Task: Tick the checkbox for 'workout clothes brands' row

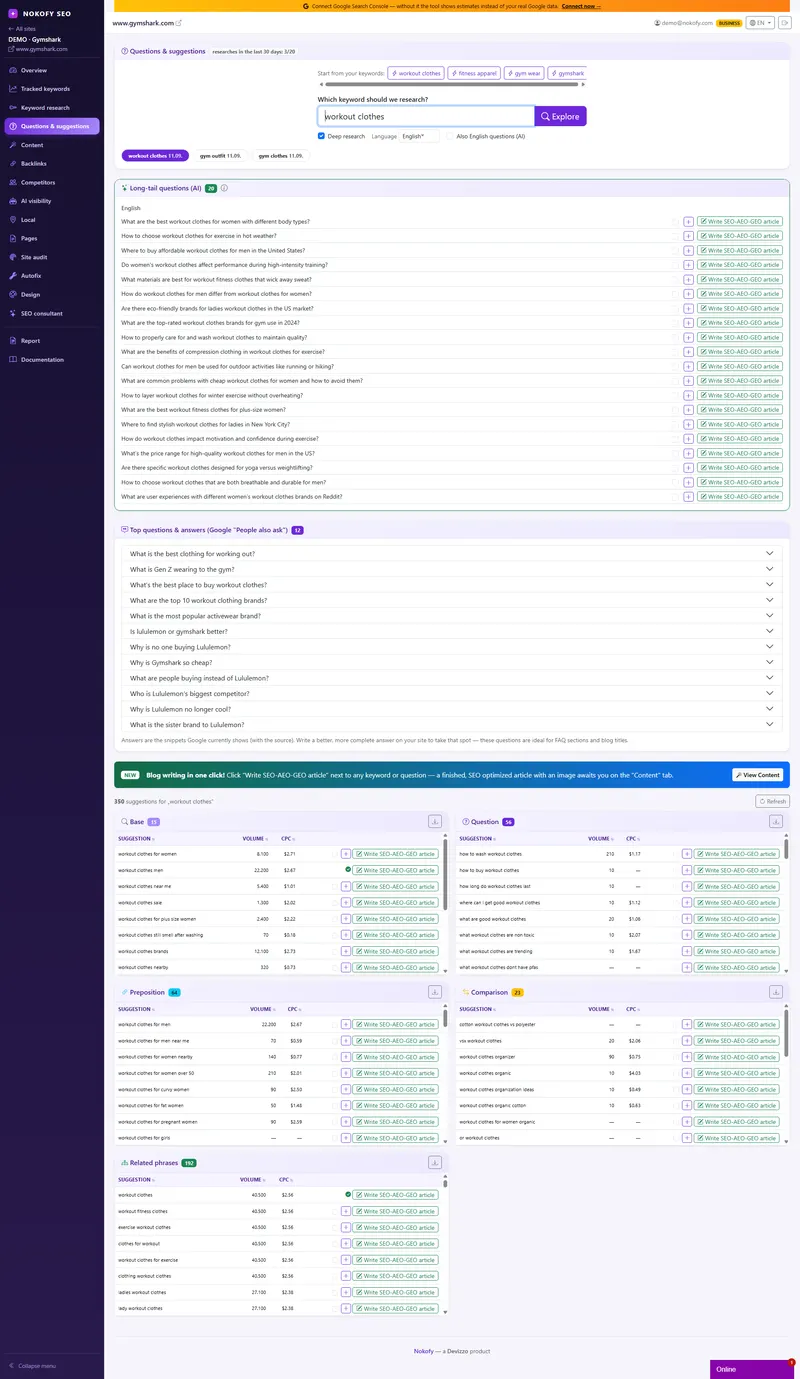Action: 335,951
